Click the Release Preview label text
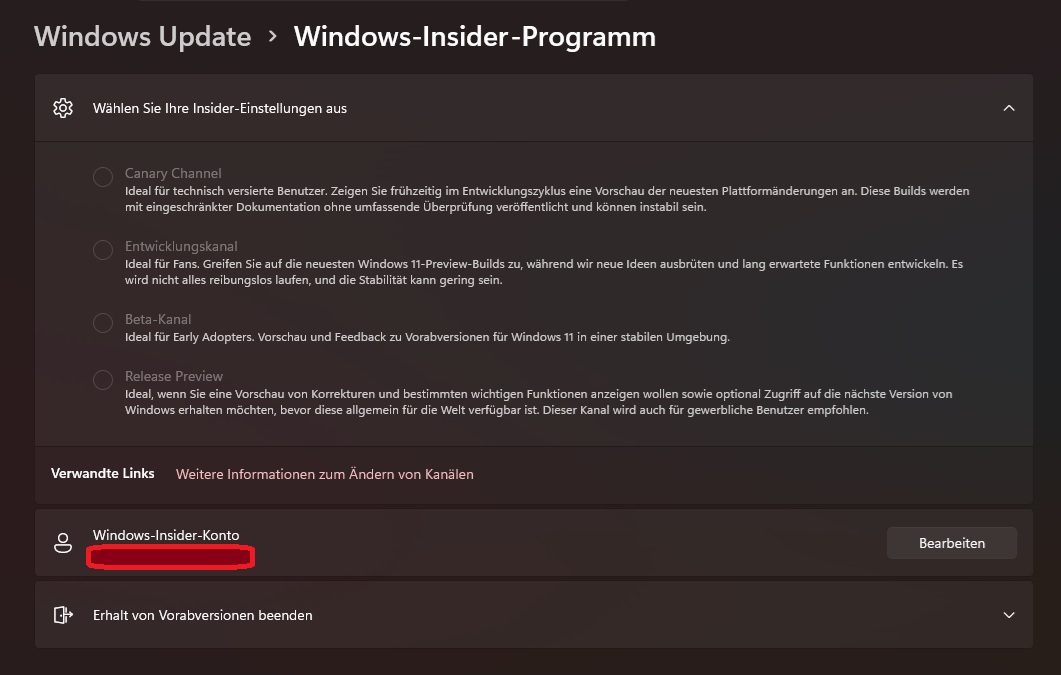Image resolution: width=1061 pixels, height=675 pixels. 174,376
